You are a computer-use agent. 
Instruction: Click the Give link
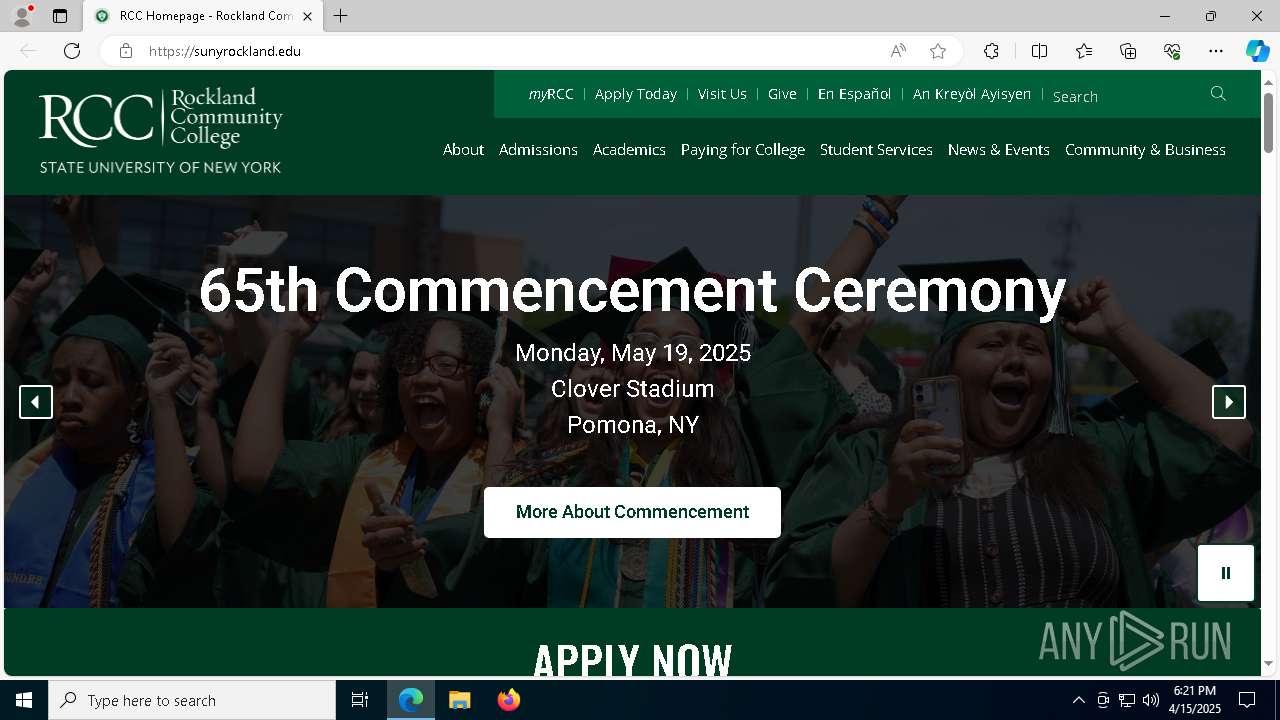[782, 94]
